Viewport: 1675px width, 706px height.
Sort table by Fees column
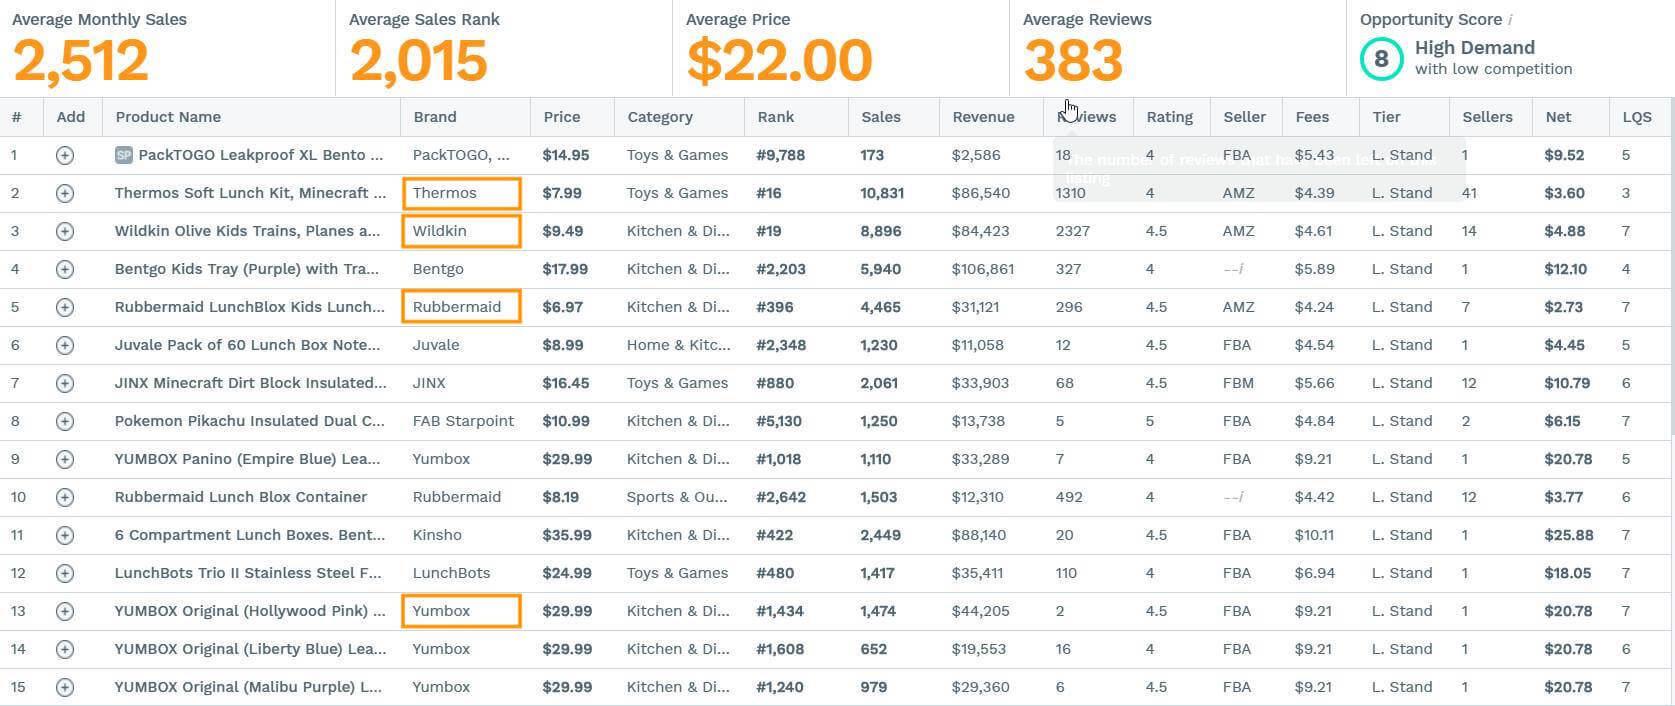[1312, 117]
